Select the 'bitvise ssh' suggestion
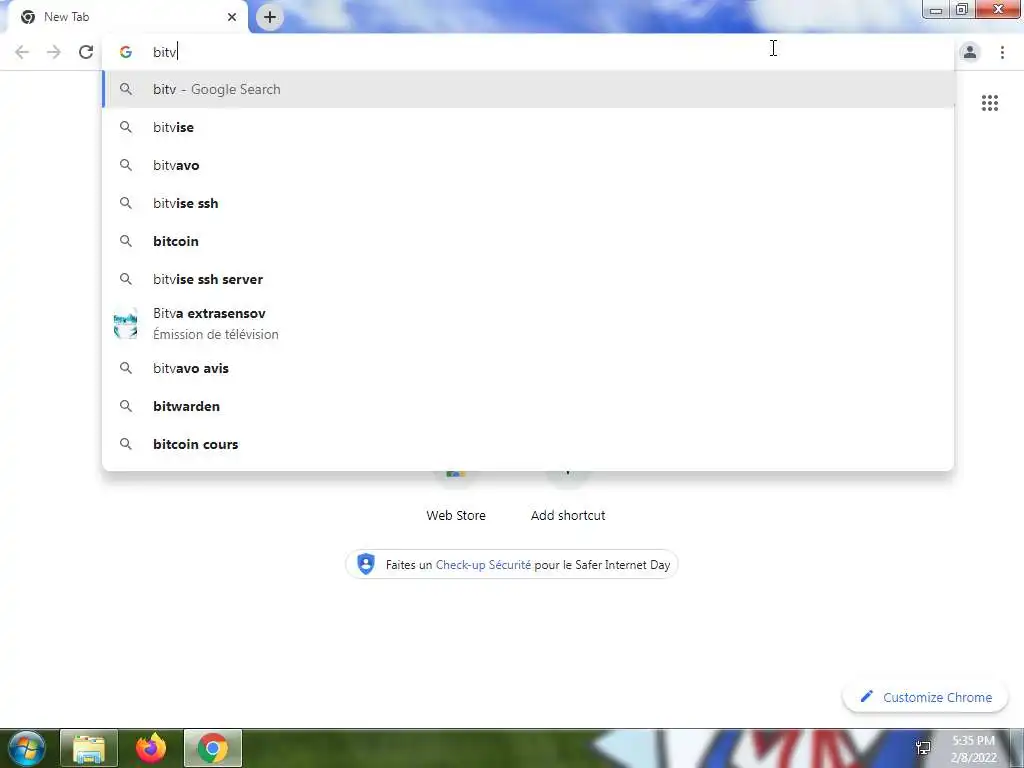Viewport: 1024px width, 768px height. tap(528, 203)
